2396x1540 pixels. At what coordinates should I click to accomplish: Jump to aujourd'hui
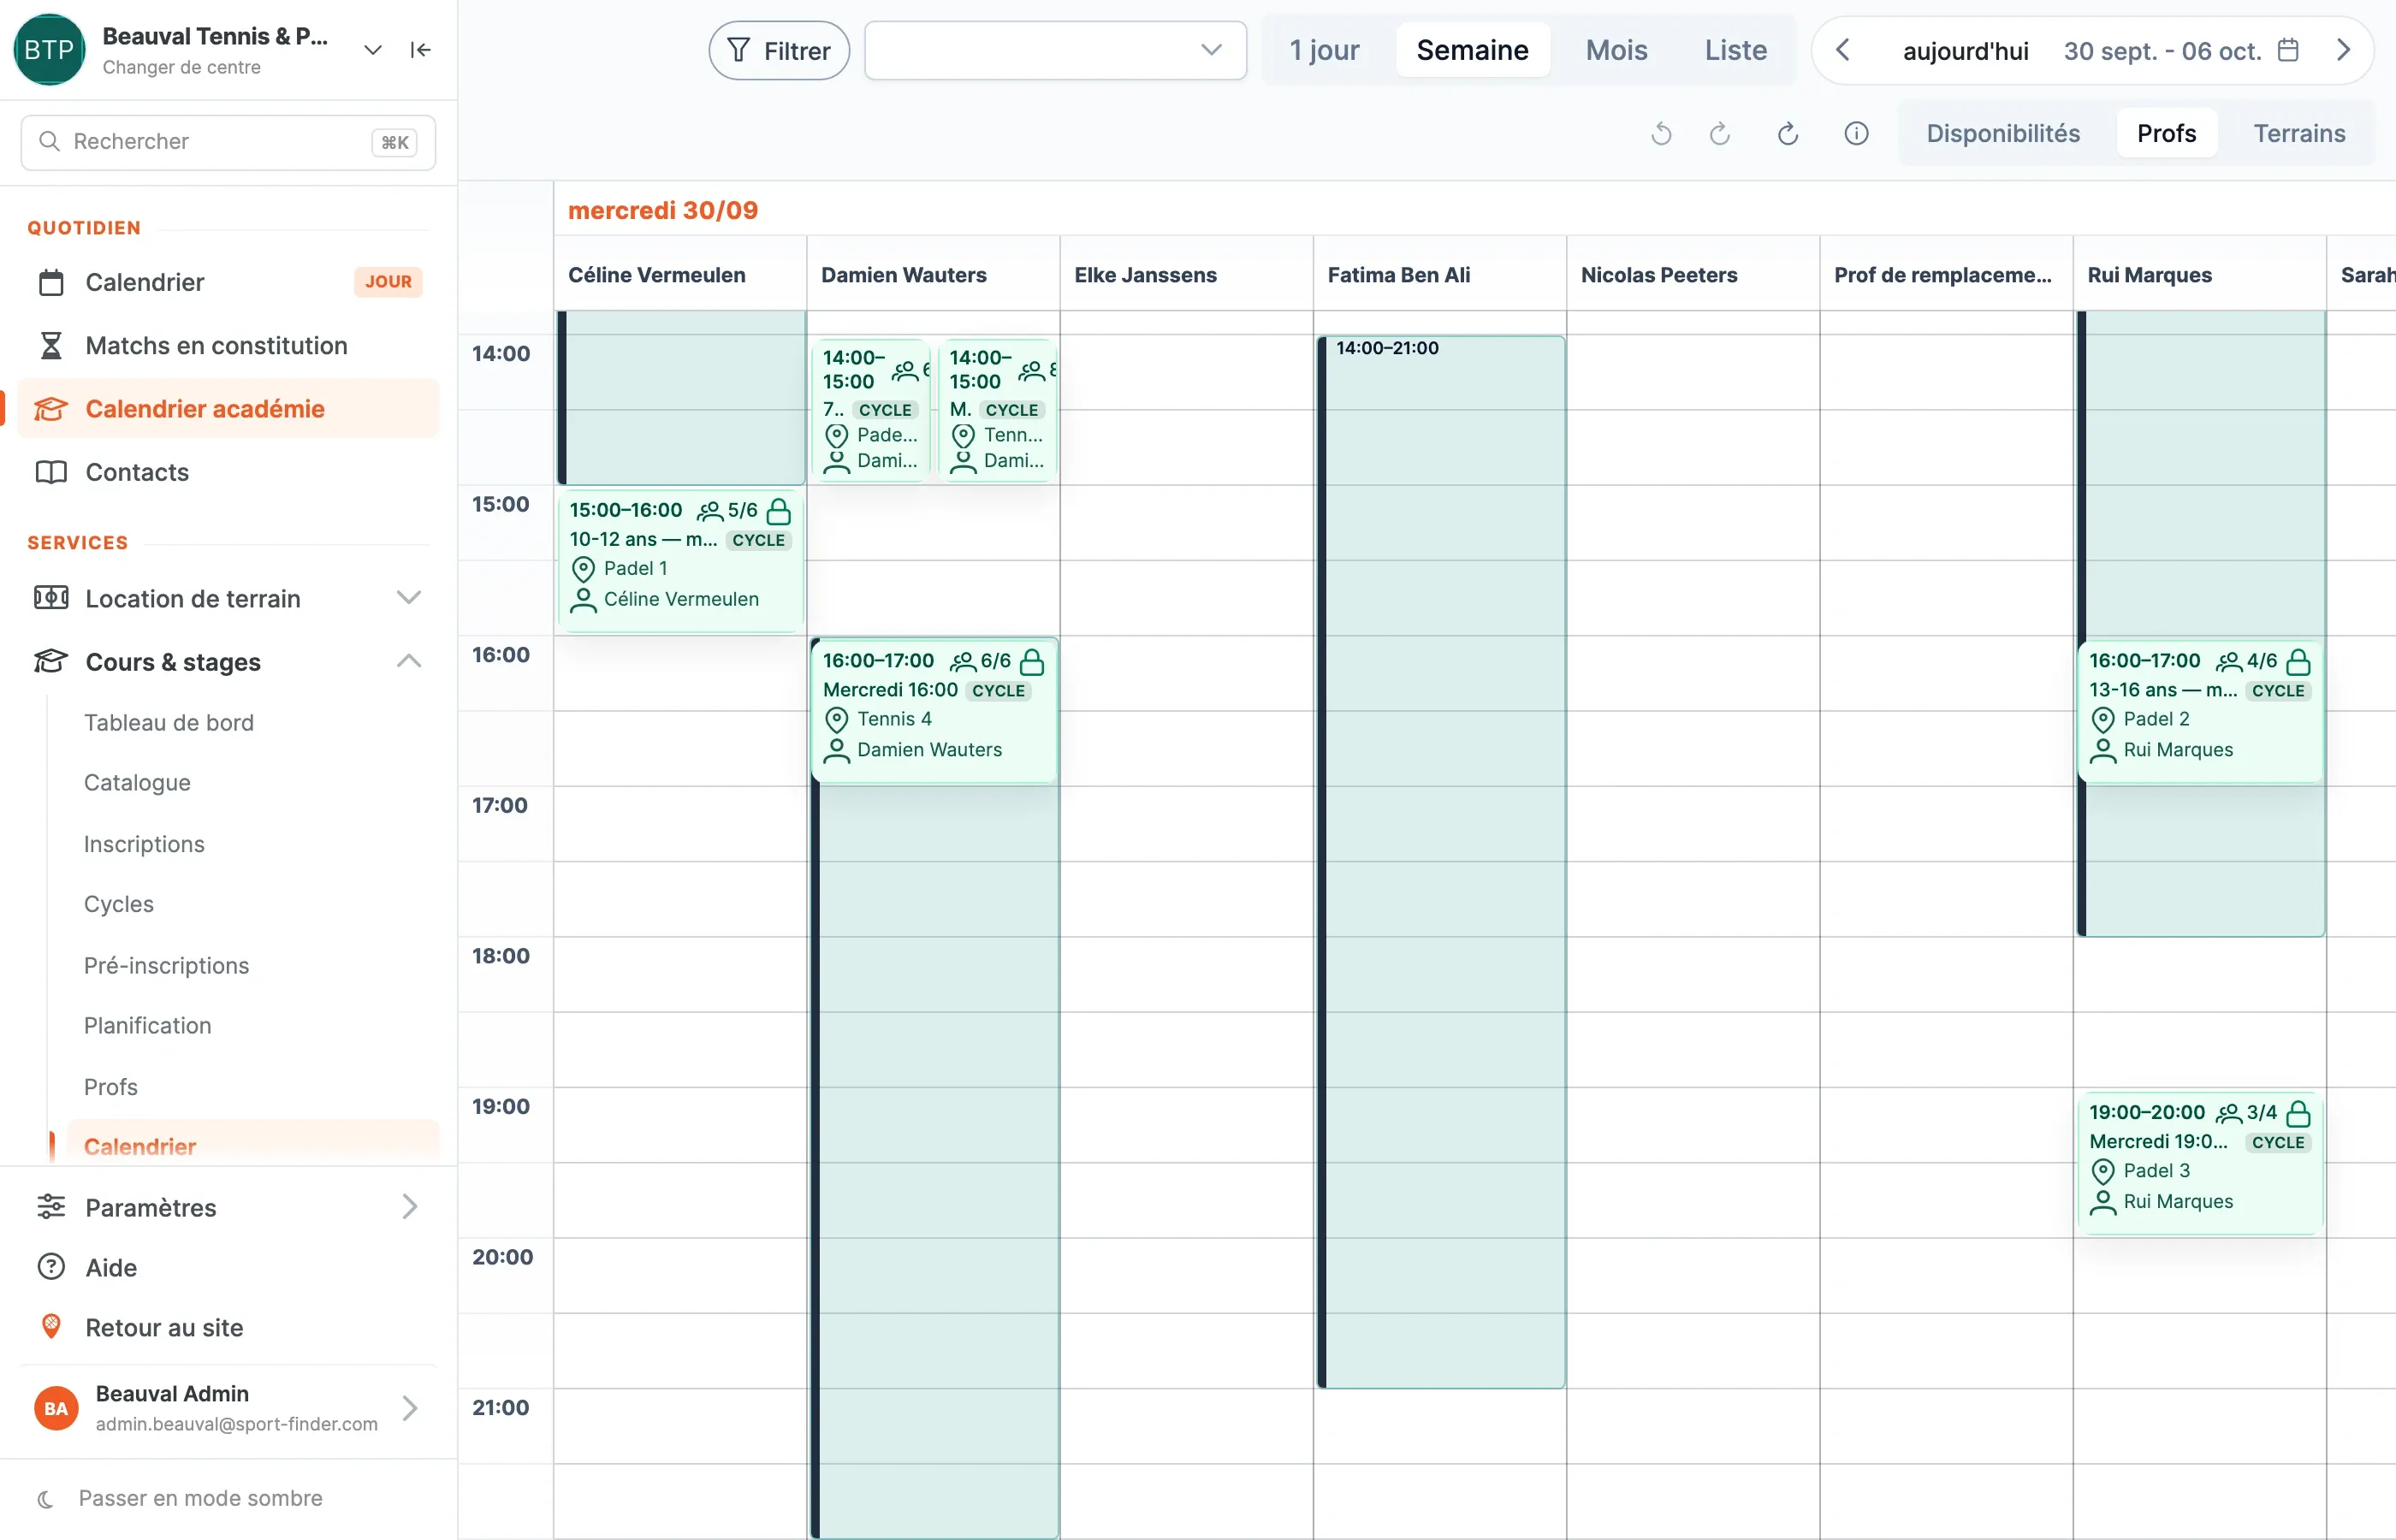(x=1965, y=51)
